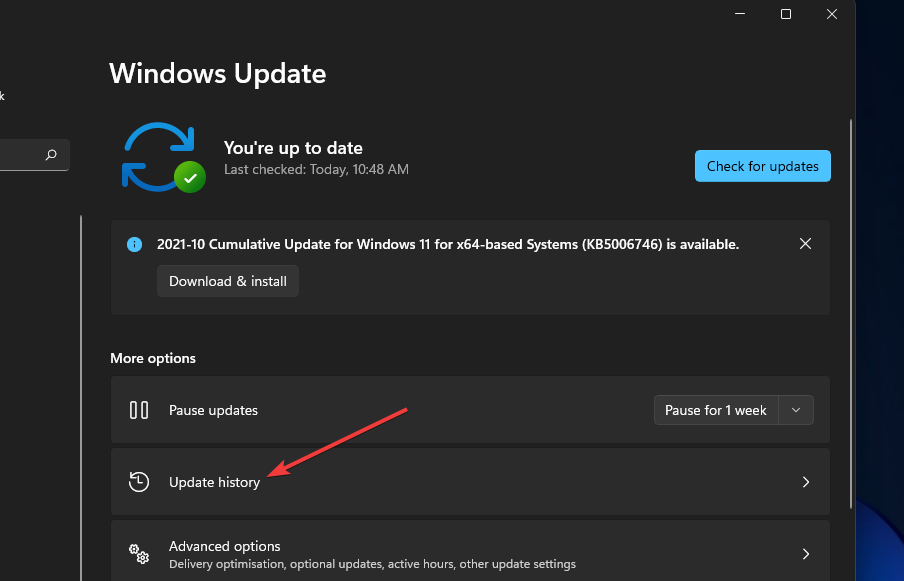
Task: Click the 'Windows Update' page title
Action: coord(217,74)
